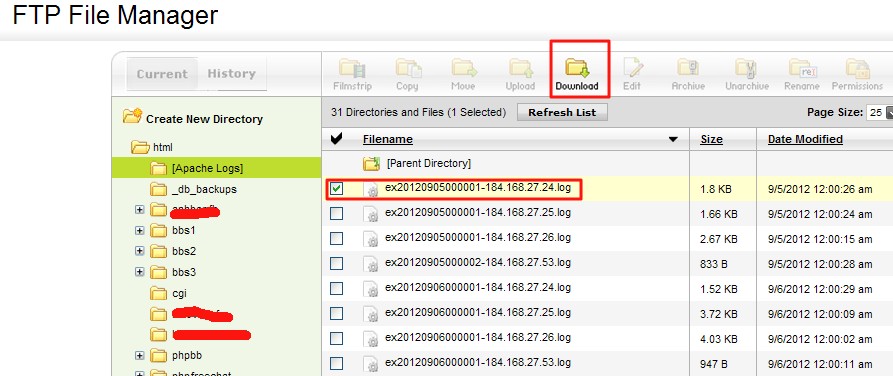The image size is (893, 376).
Task: Check the ex20120905000002-184.168.27.53.log checkbox
Action: coord(337,263)
